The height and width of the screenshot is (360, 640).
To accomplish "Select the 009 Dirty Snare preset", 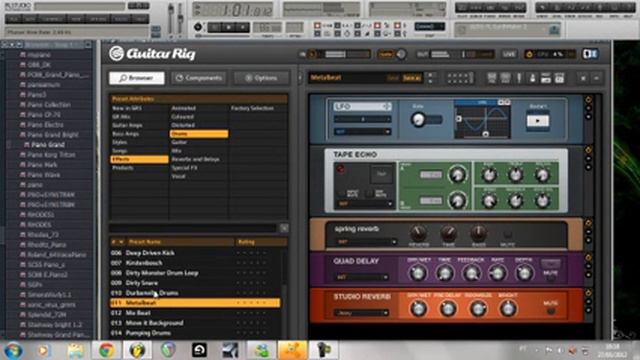I will 195,283.
